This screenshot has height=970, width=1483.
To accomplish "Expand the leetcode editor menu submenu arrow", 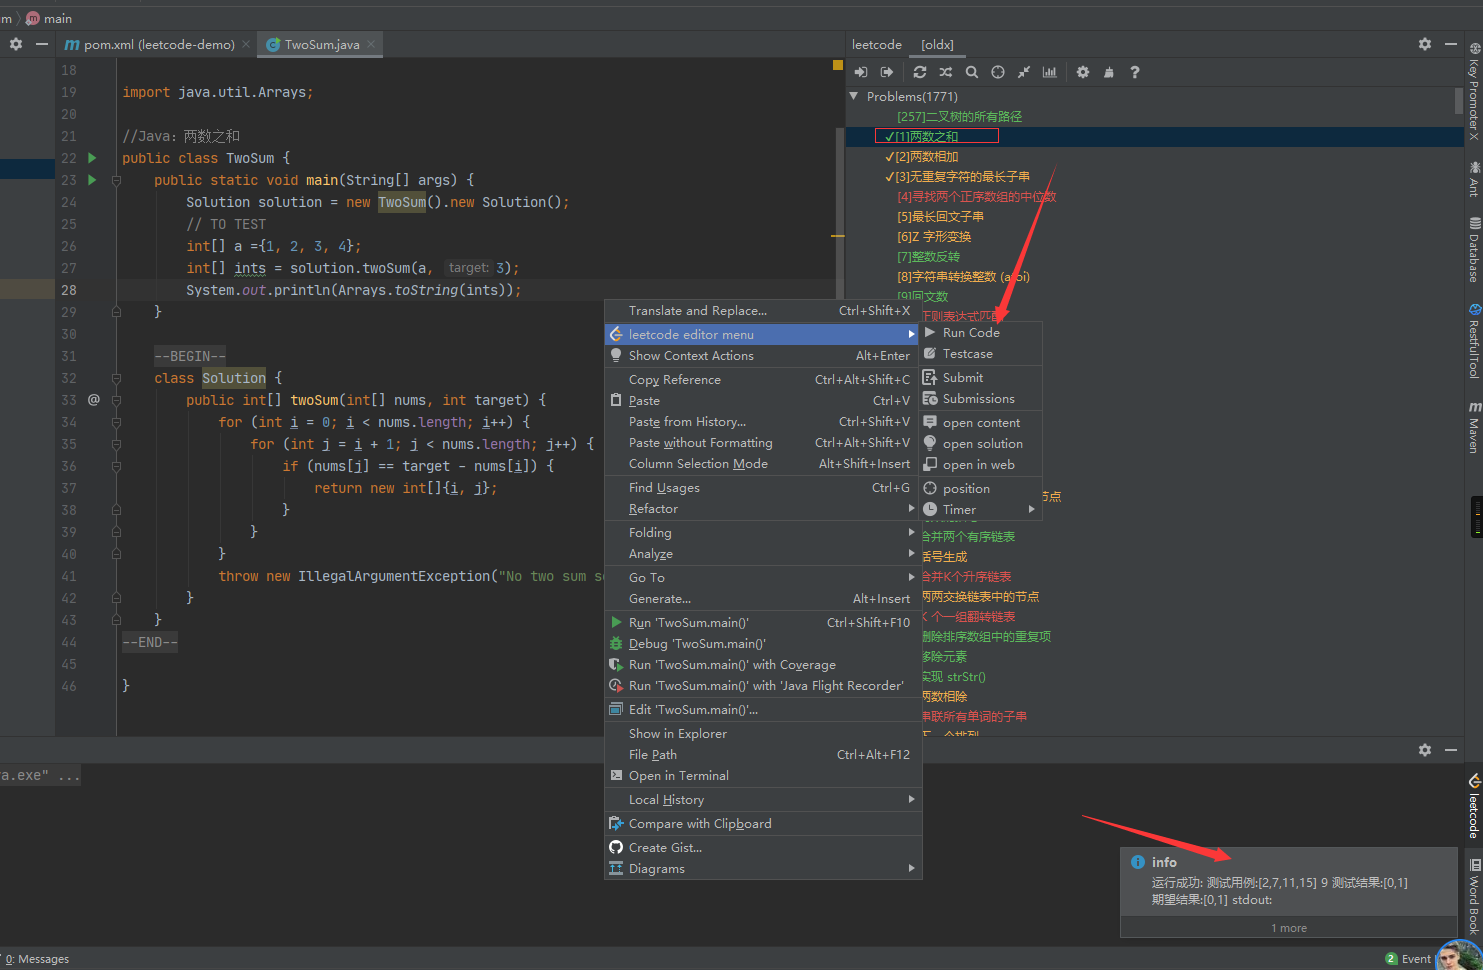I will tap(911, 334).
